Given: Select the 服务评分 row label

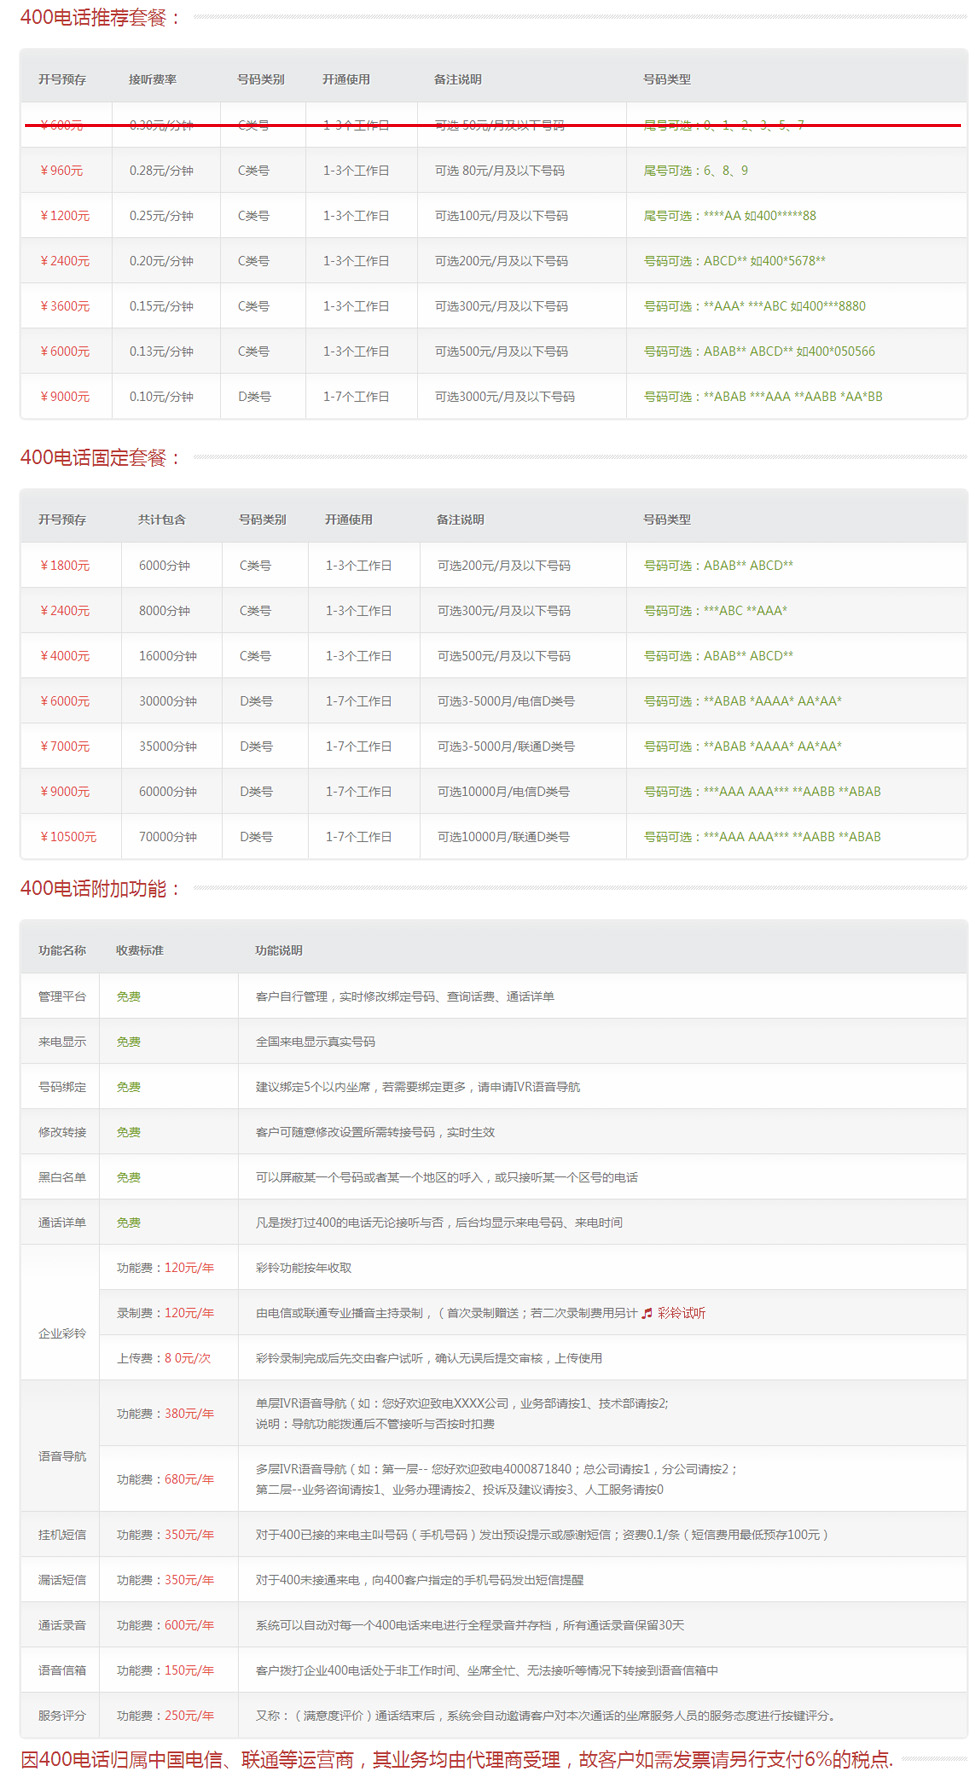Looking at the screenshot, I should tap(62, 1716).
